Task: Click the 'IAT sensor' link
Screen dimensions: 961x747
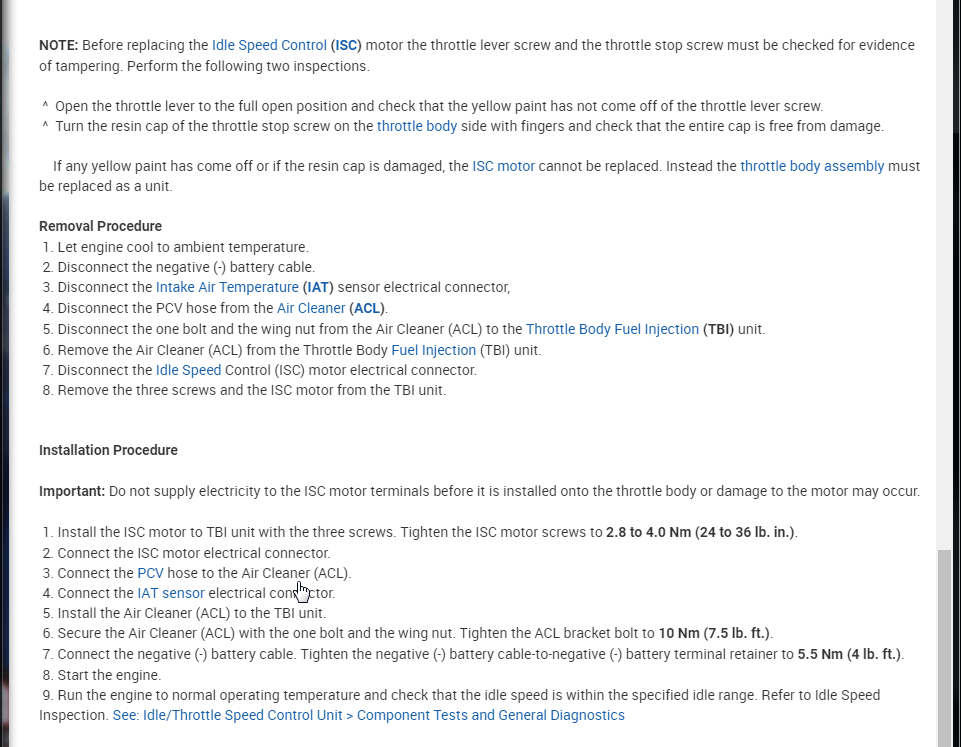Action: 170,593
